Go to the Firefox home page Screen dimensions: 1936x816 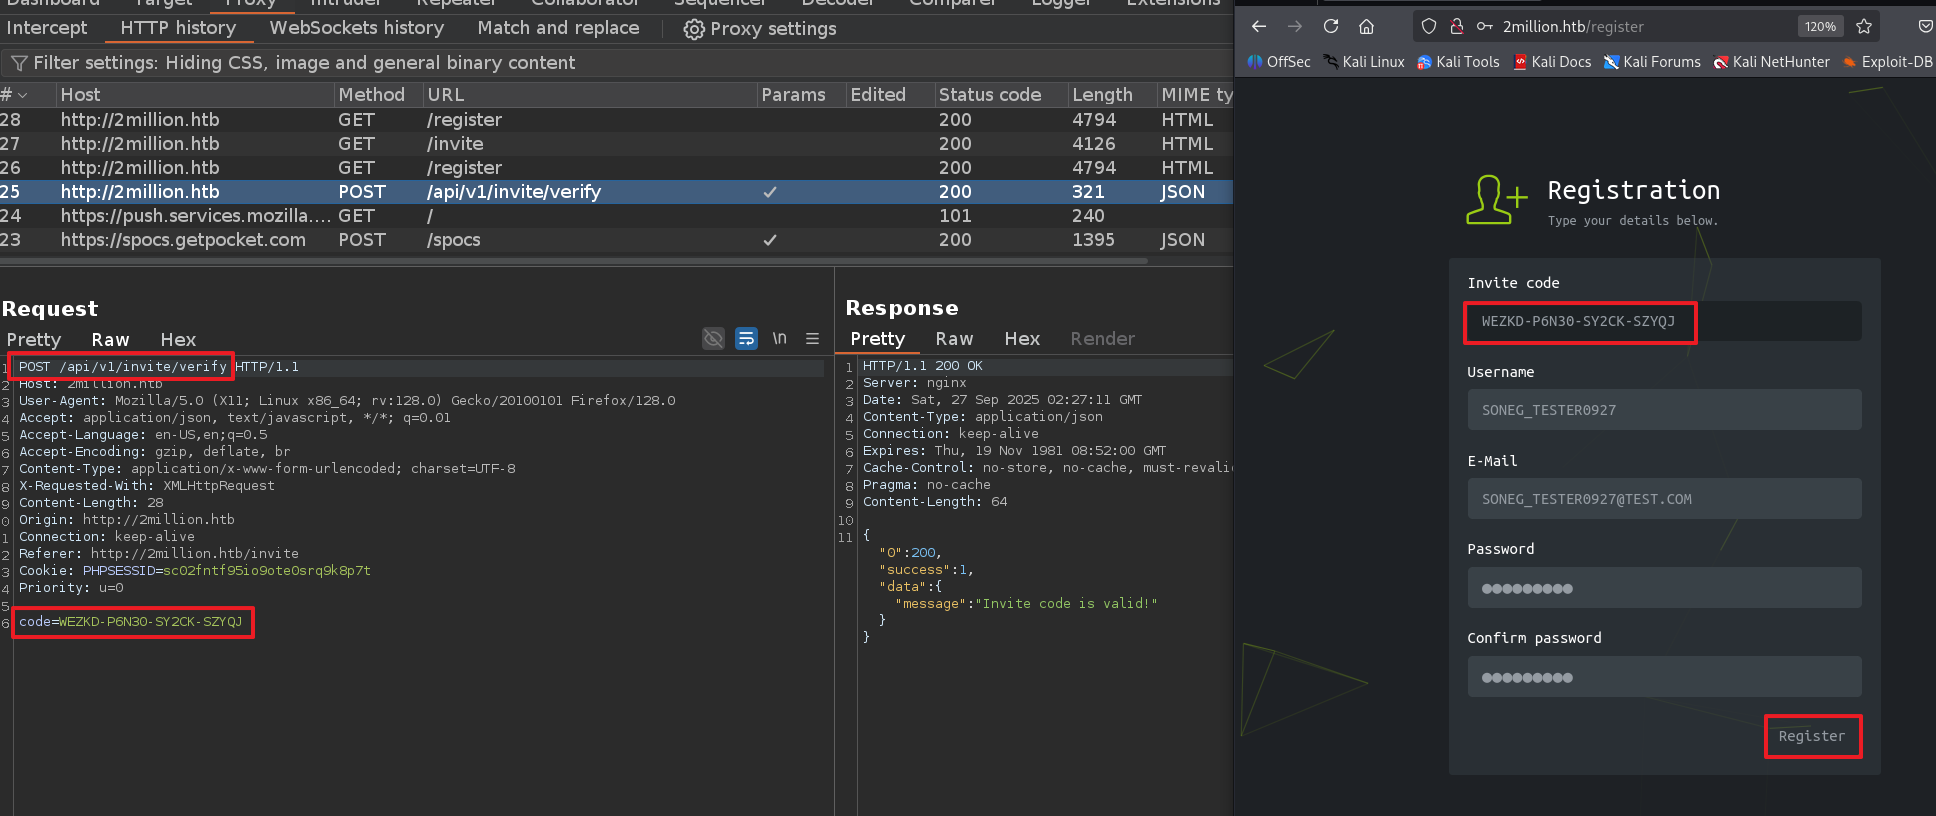pyautogui.click(x=1366, y=27)
